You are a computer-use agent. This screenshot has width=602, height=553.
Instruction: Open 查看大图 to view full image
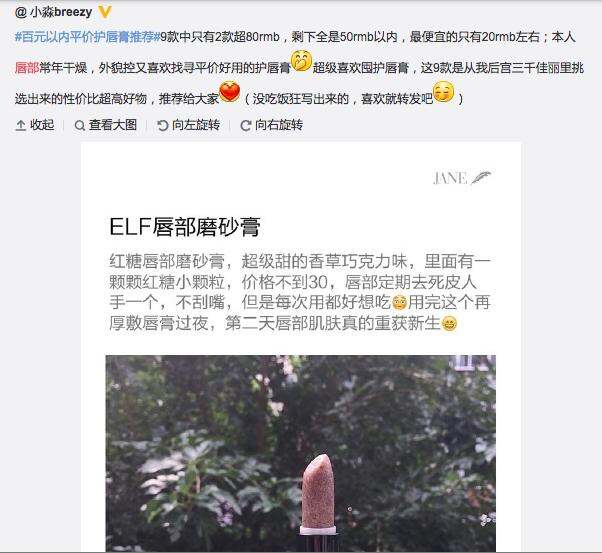coord(106,125)
